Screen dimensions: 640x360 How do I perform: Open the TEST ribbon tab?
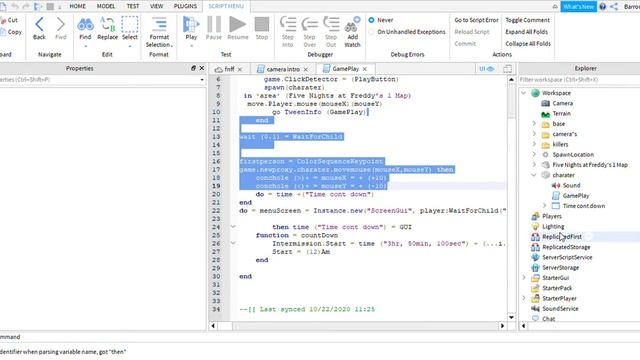[133, 6]
